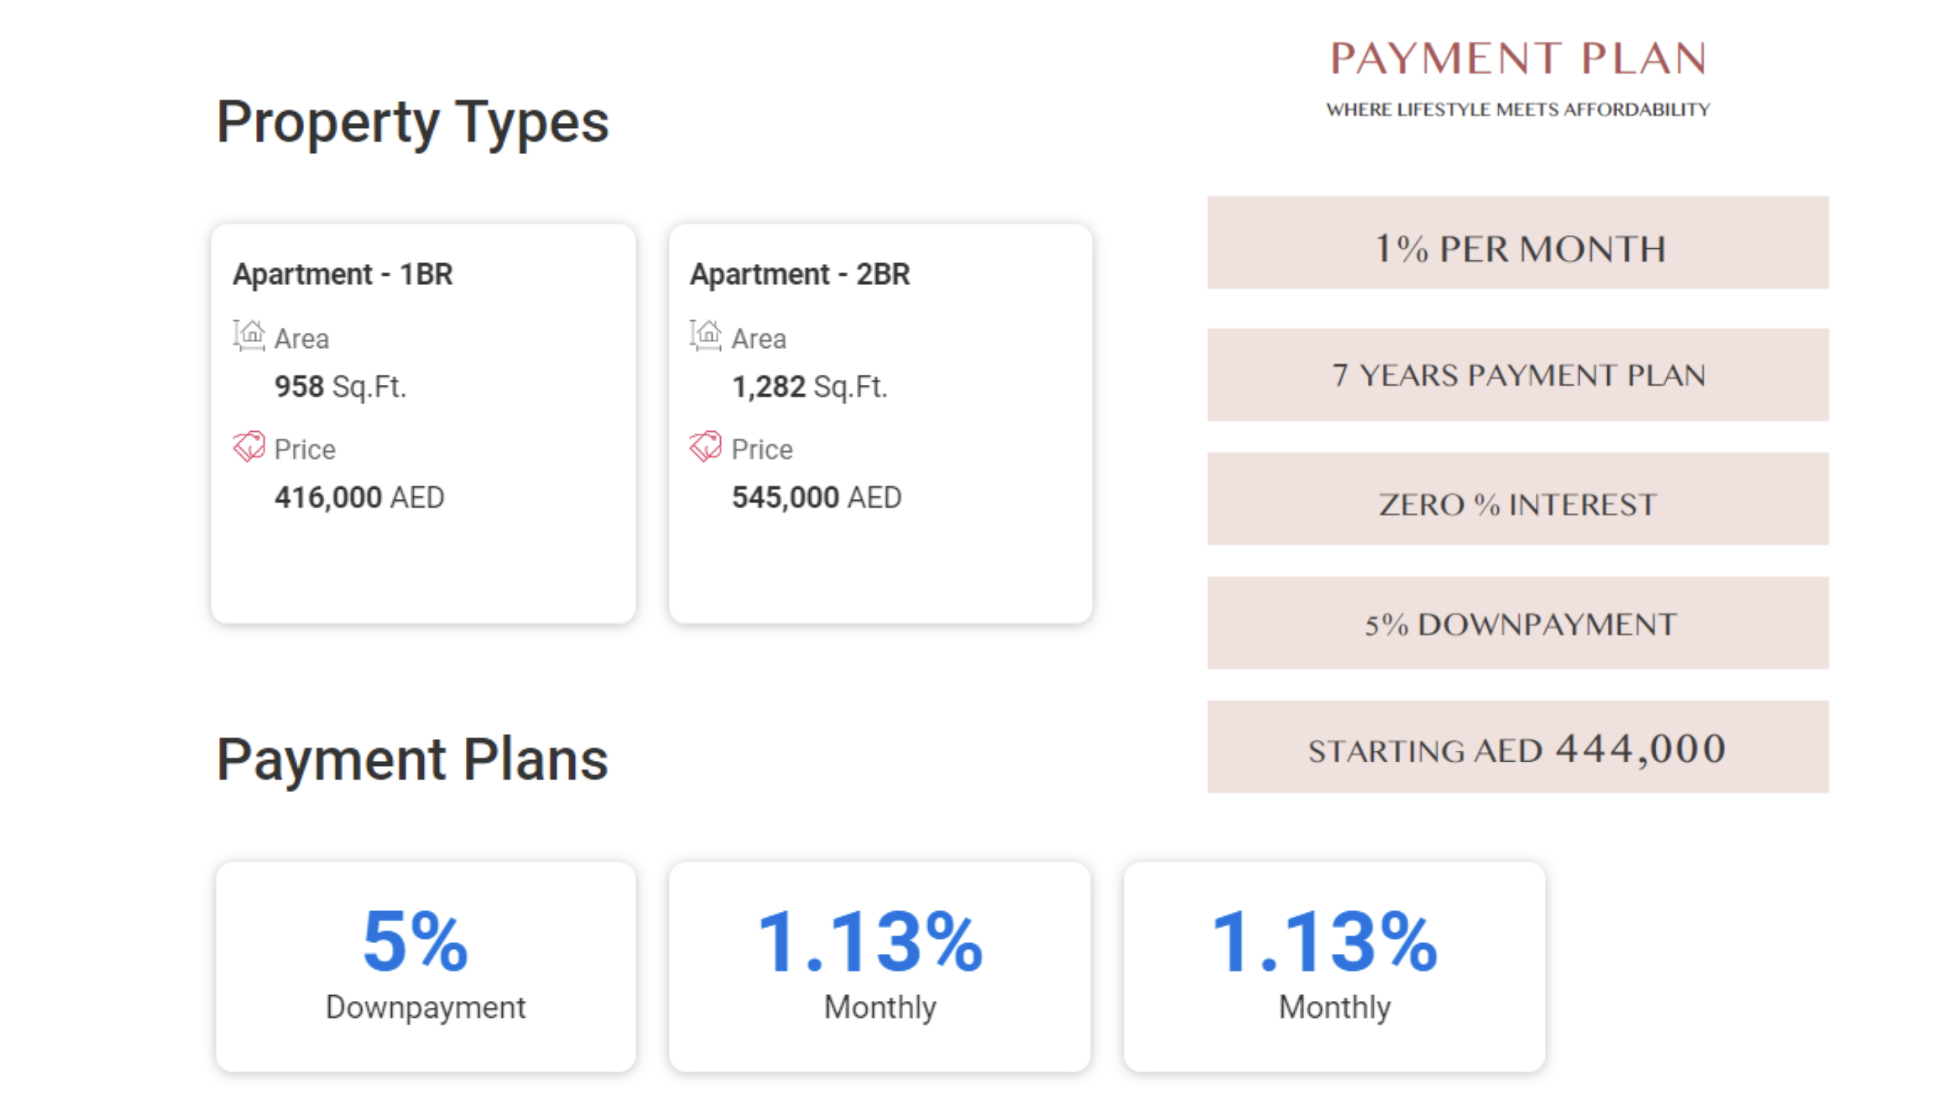The width and height of the screenshot is (1944, 1120).
Task: Click the 1,282 Sq.Ft. area value
Action: (809, 387)
